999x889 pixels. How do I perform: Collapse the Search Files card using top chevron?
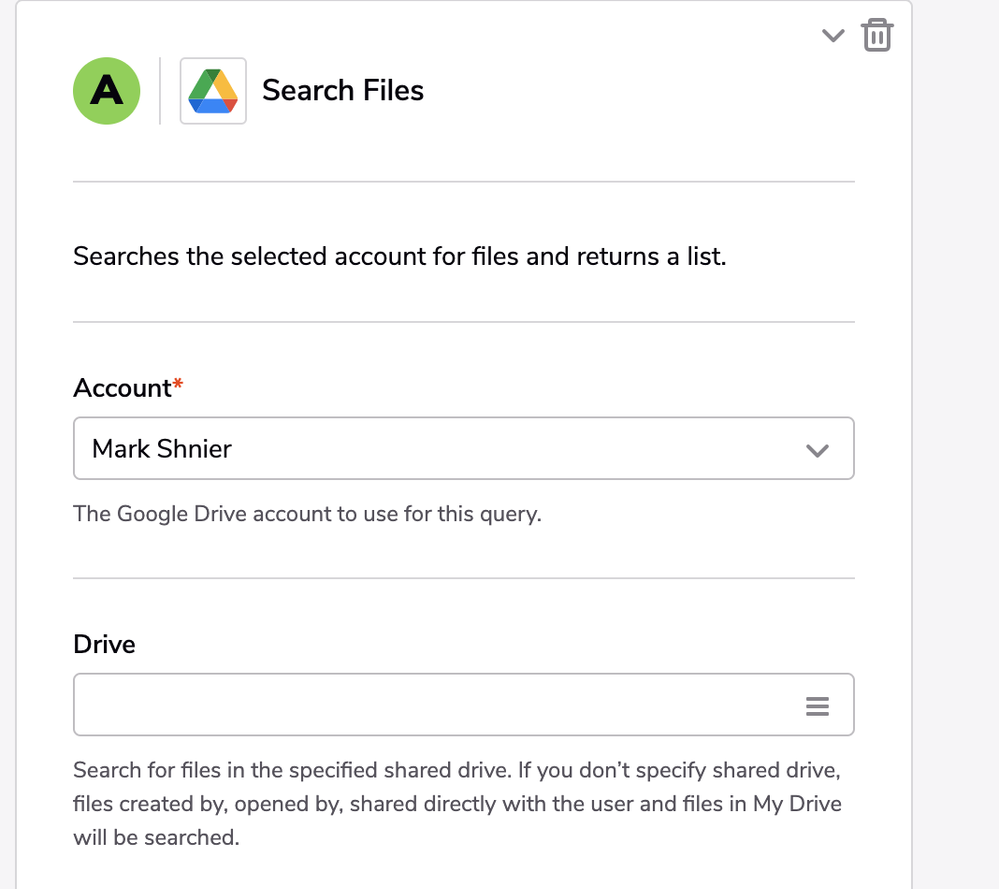tap(833, 35)
